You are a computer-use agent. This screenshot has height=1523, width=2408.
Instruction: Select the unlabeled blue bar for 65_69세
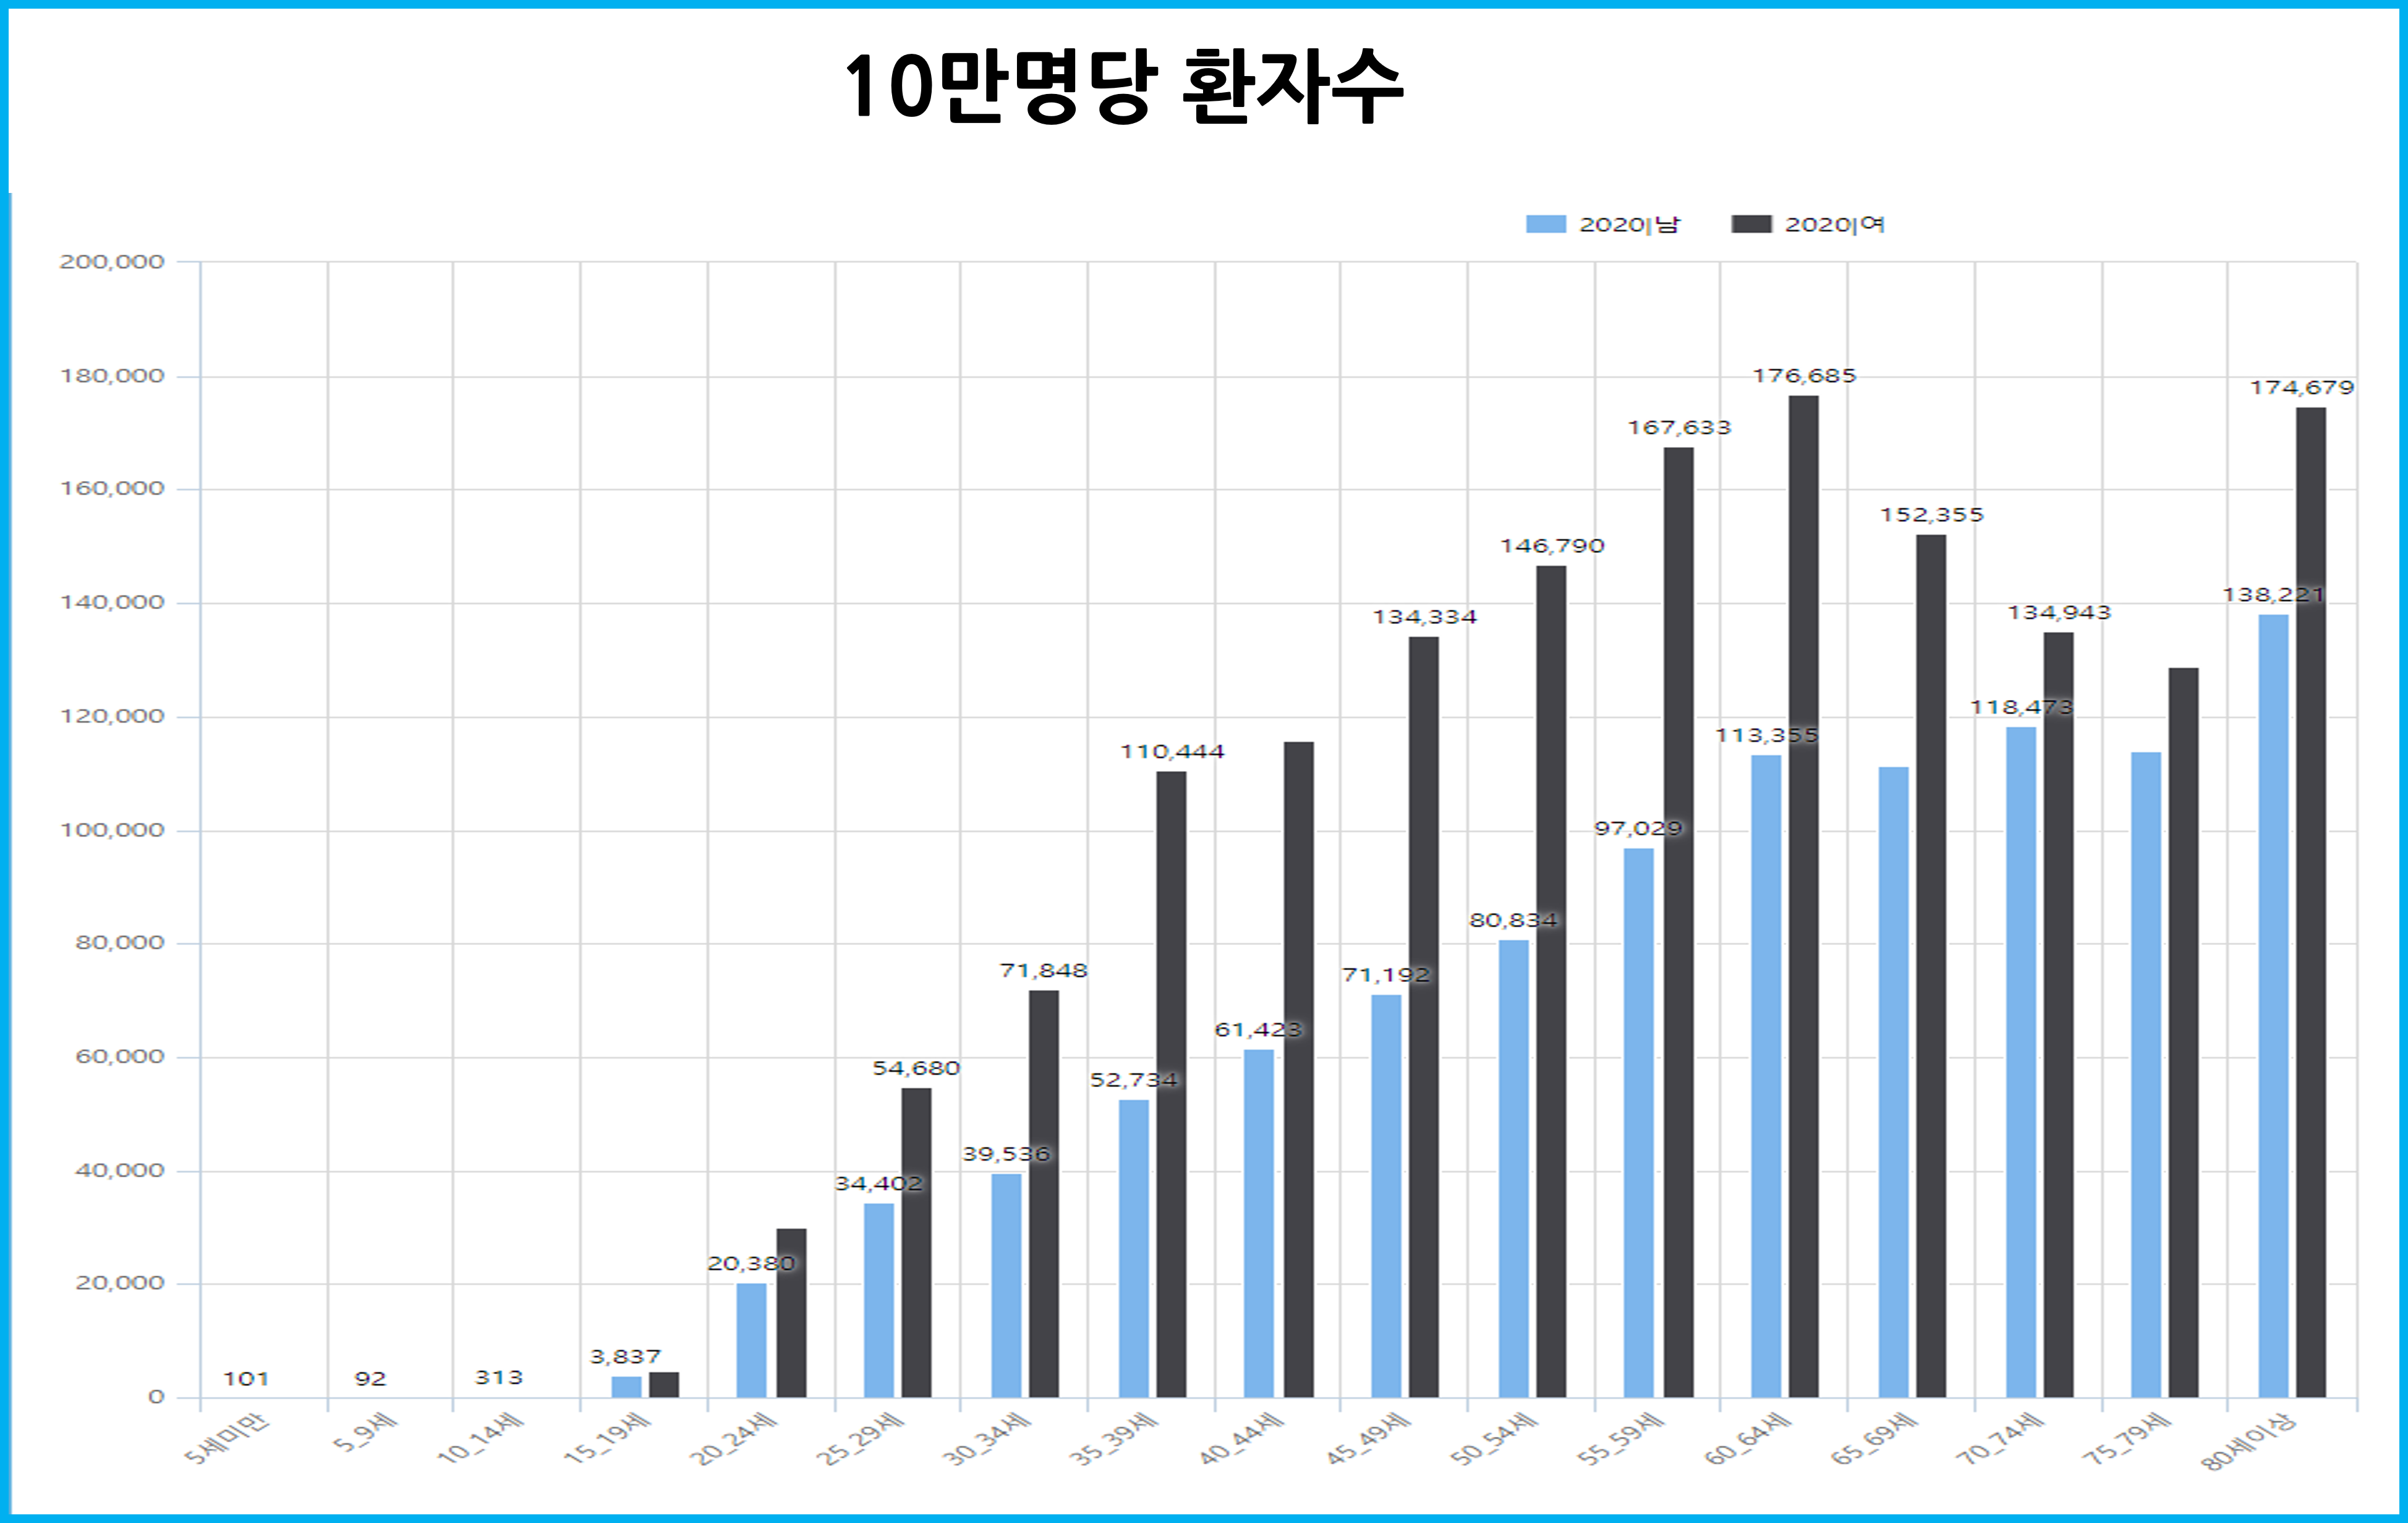[1893, 1082]
